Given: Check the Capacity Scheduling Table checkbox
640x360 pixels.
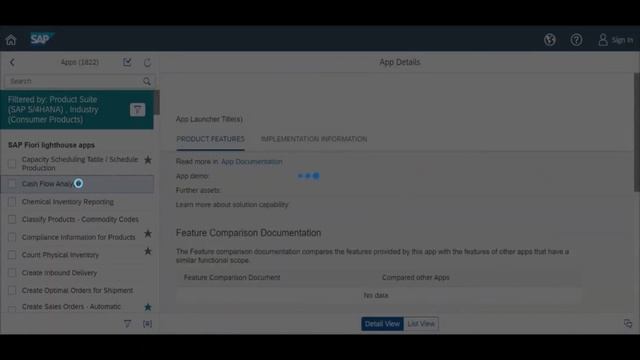Looking at the screenshot, I should (12, 164).
